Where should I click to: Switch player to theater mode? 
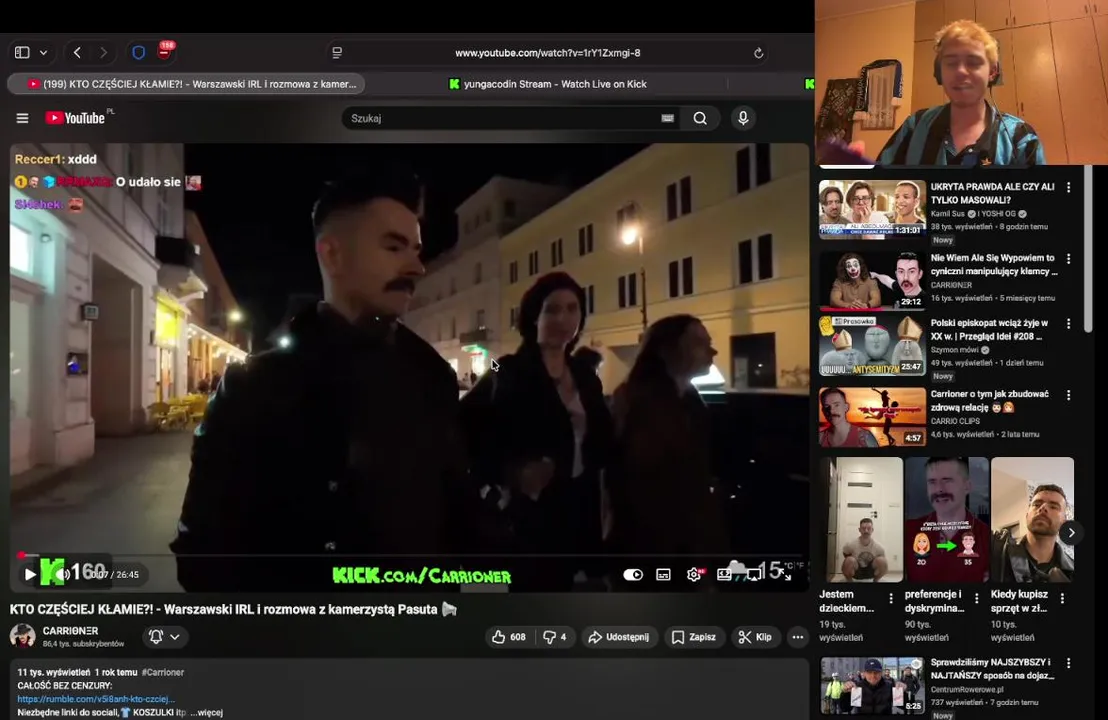pos(724,574)
